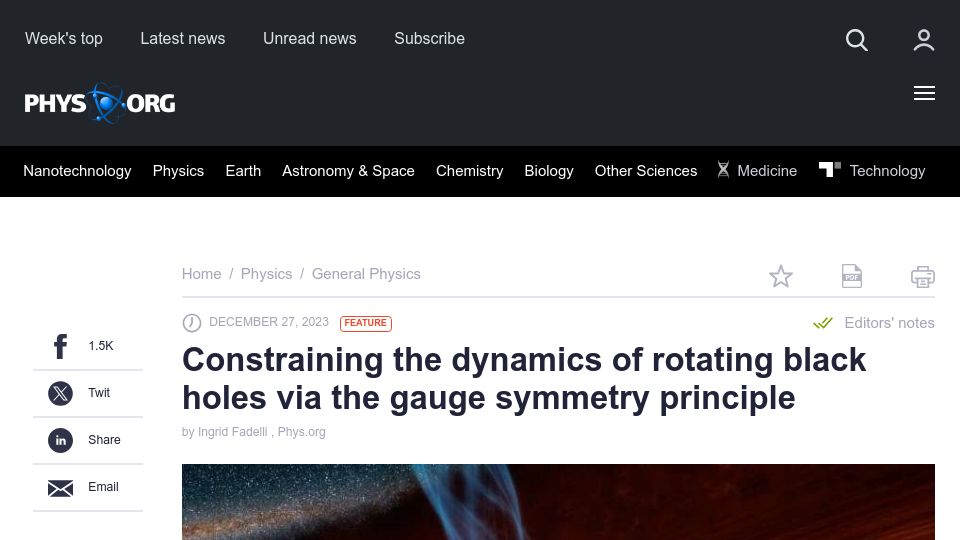The image size is (960, 540).
Task: Click the Phys.org byline link
Action: (x=301, y=432)
